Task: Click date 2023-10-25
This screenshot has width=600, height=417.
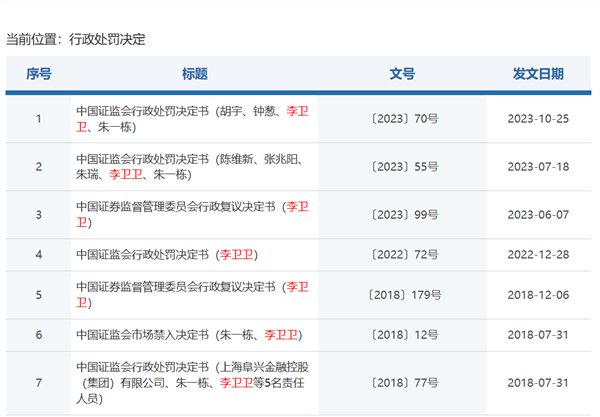Action: tap(538, 119)
